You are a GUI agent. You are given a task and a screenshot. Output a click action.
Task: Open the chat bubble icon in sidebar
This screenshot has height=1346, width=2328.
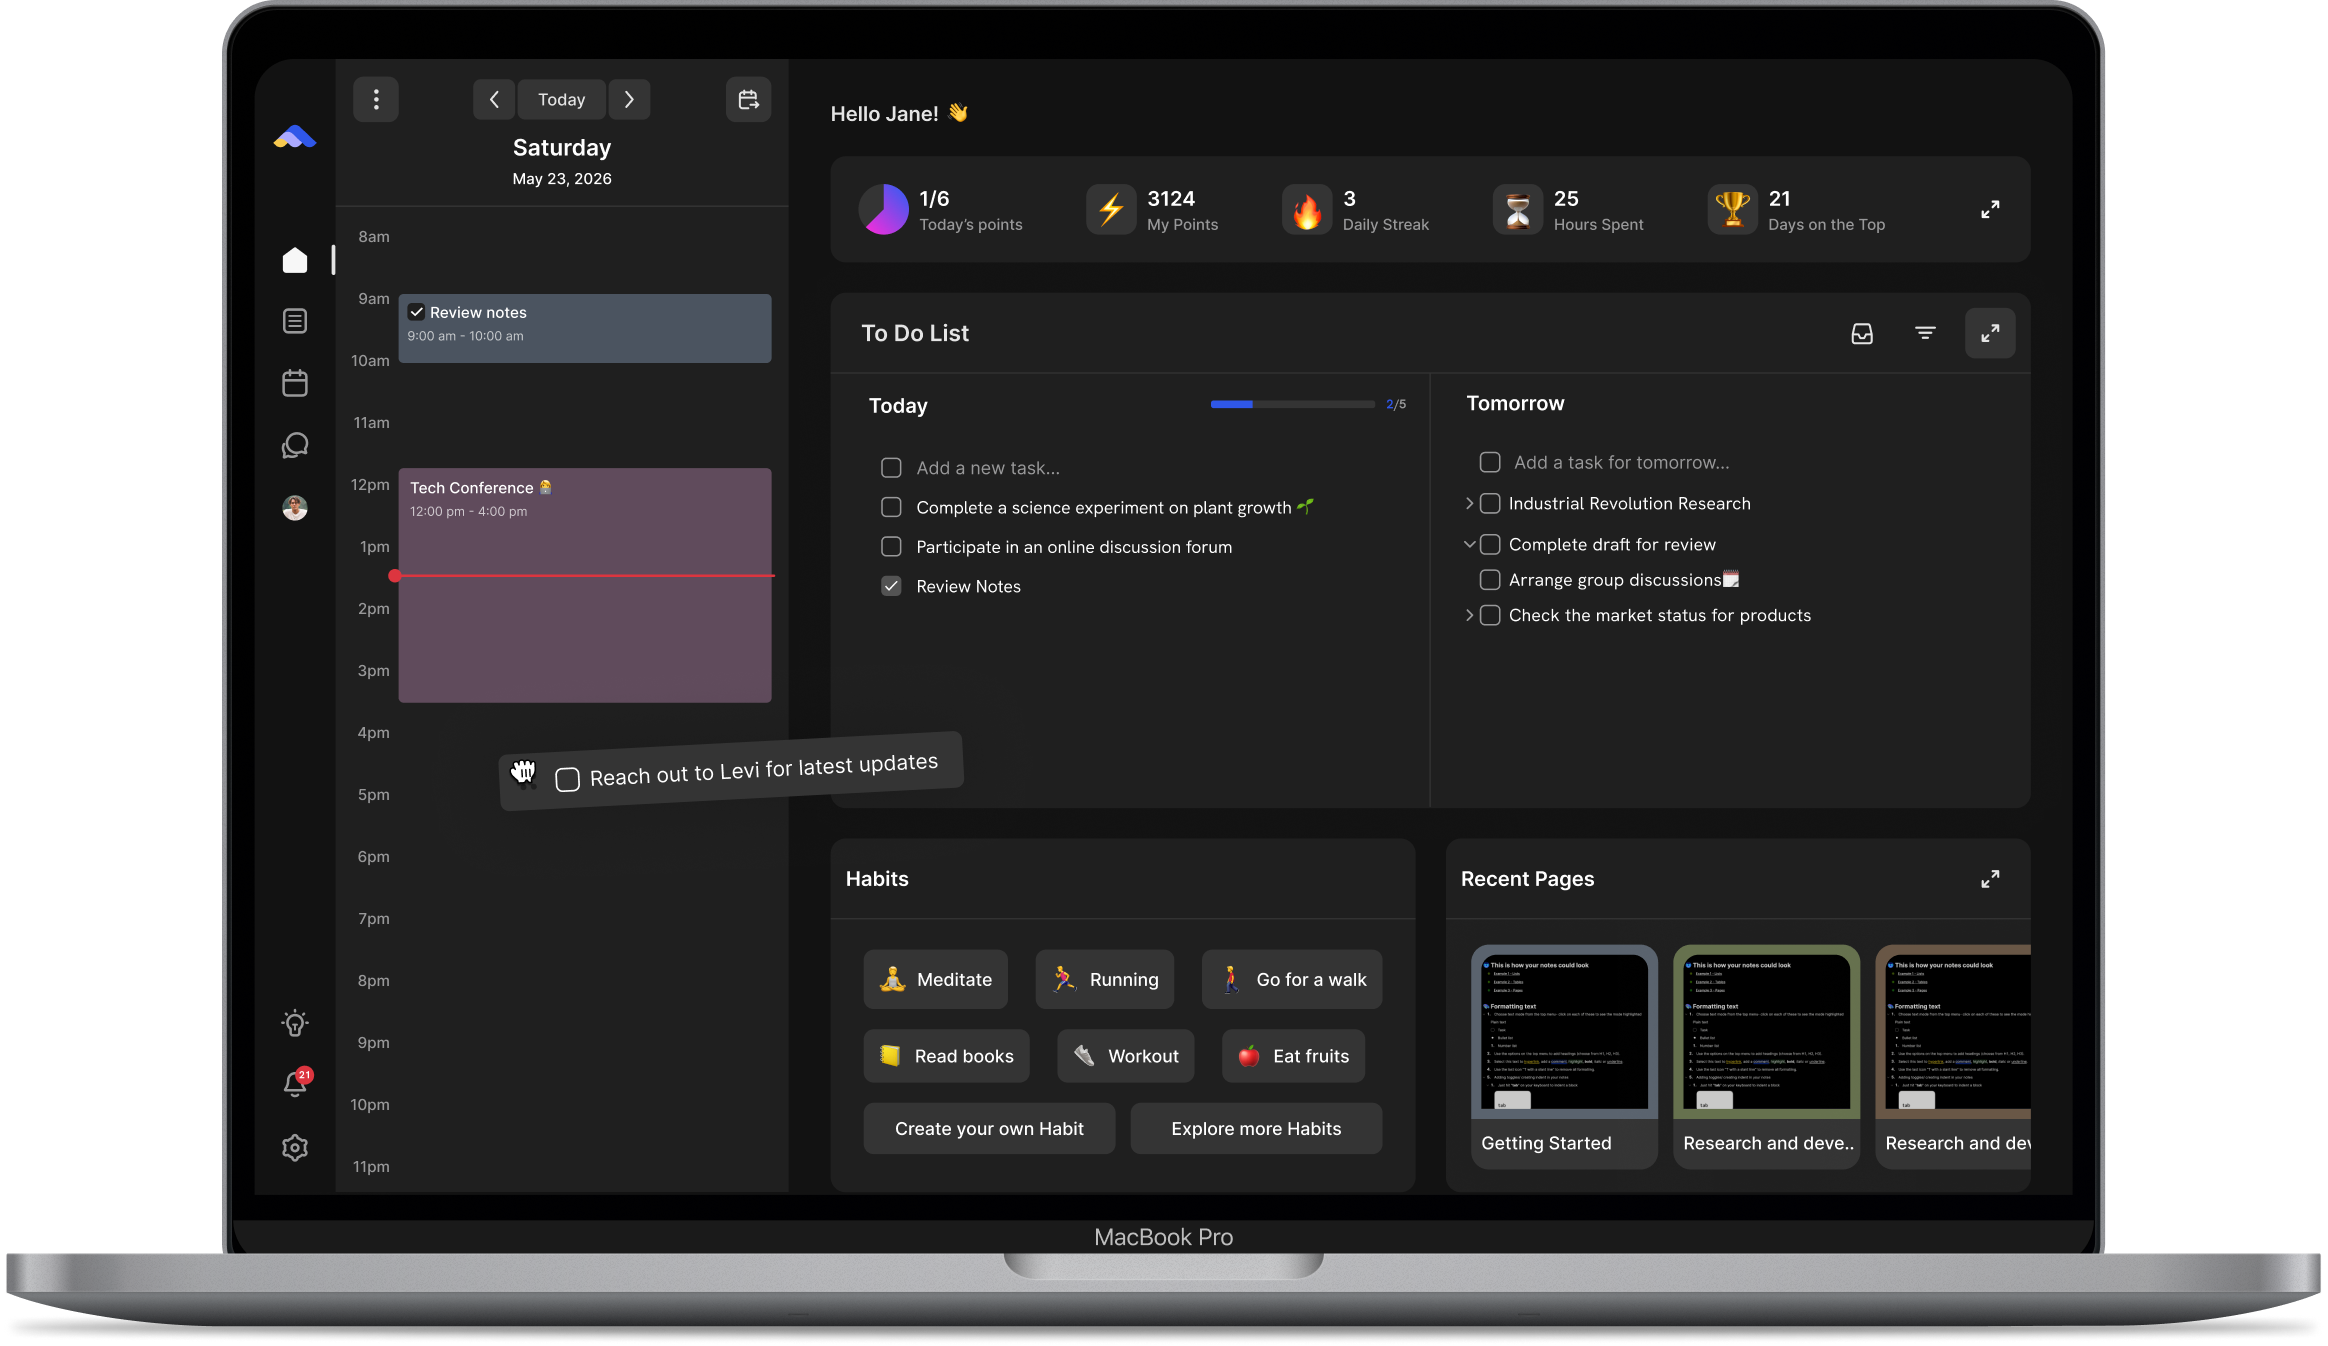[295, 445]
